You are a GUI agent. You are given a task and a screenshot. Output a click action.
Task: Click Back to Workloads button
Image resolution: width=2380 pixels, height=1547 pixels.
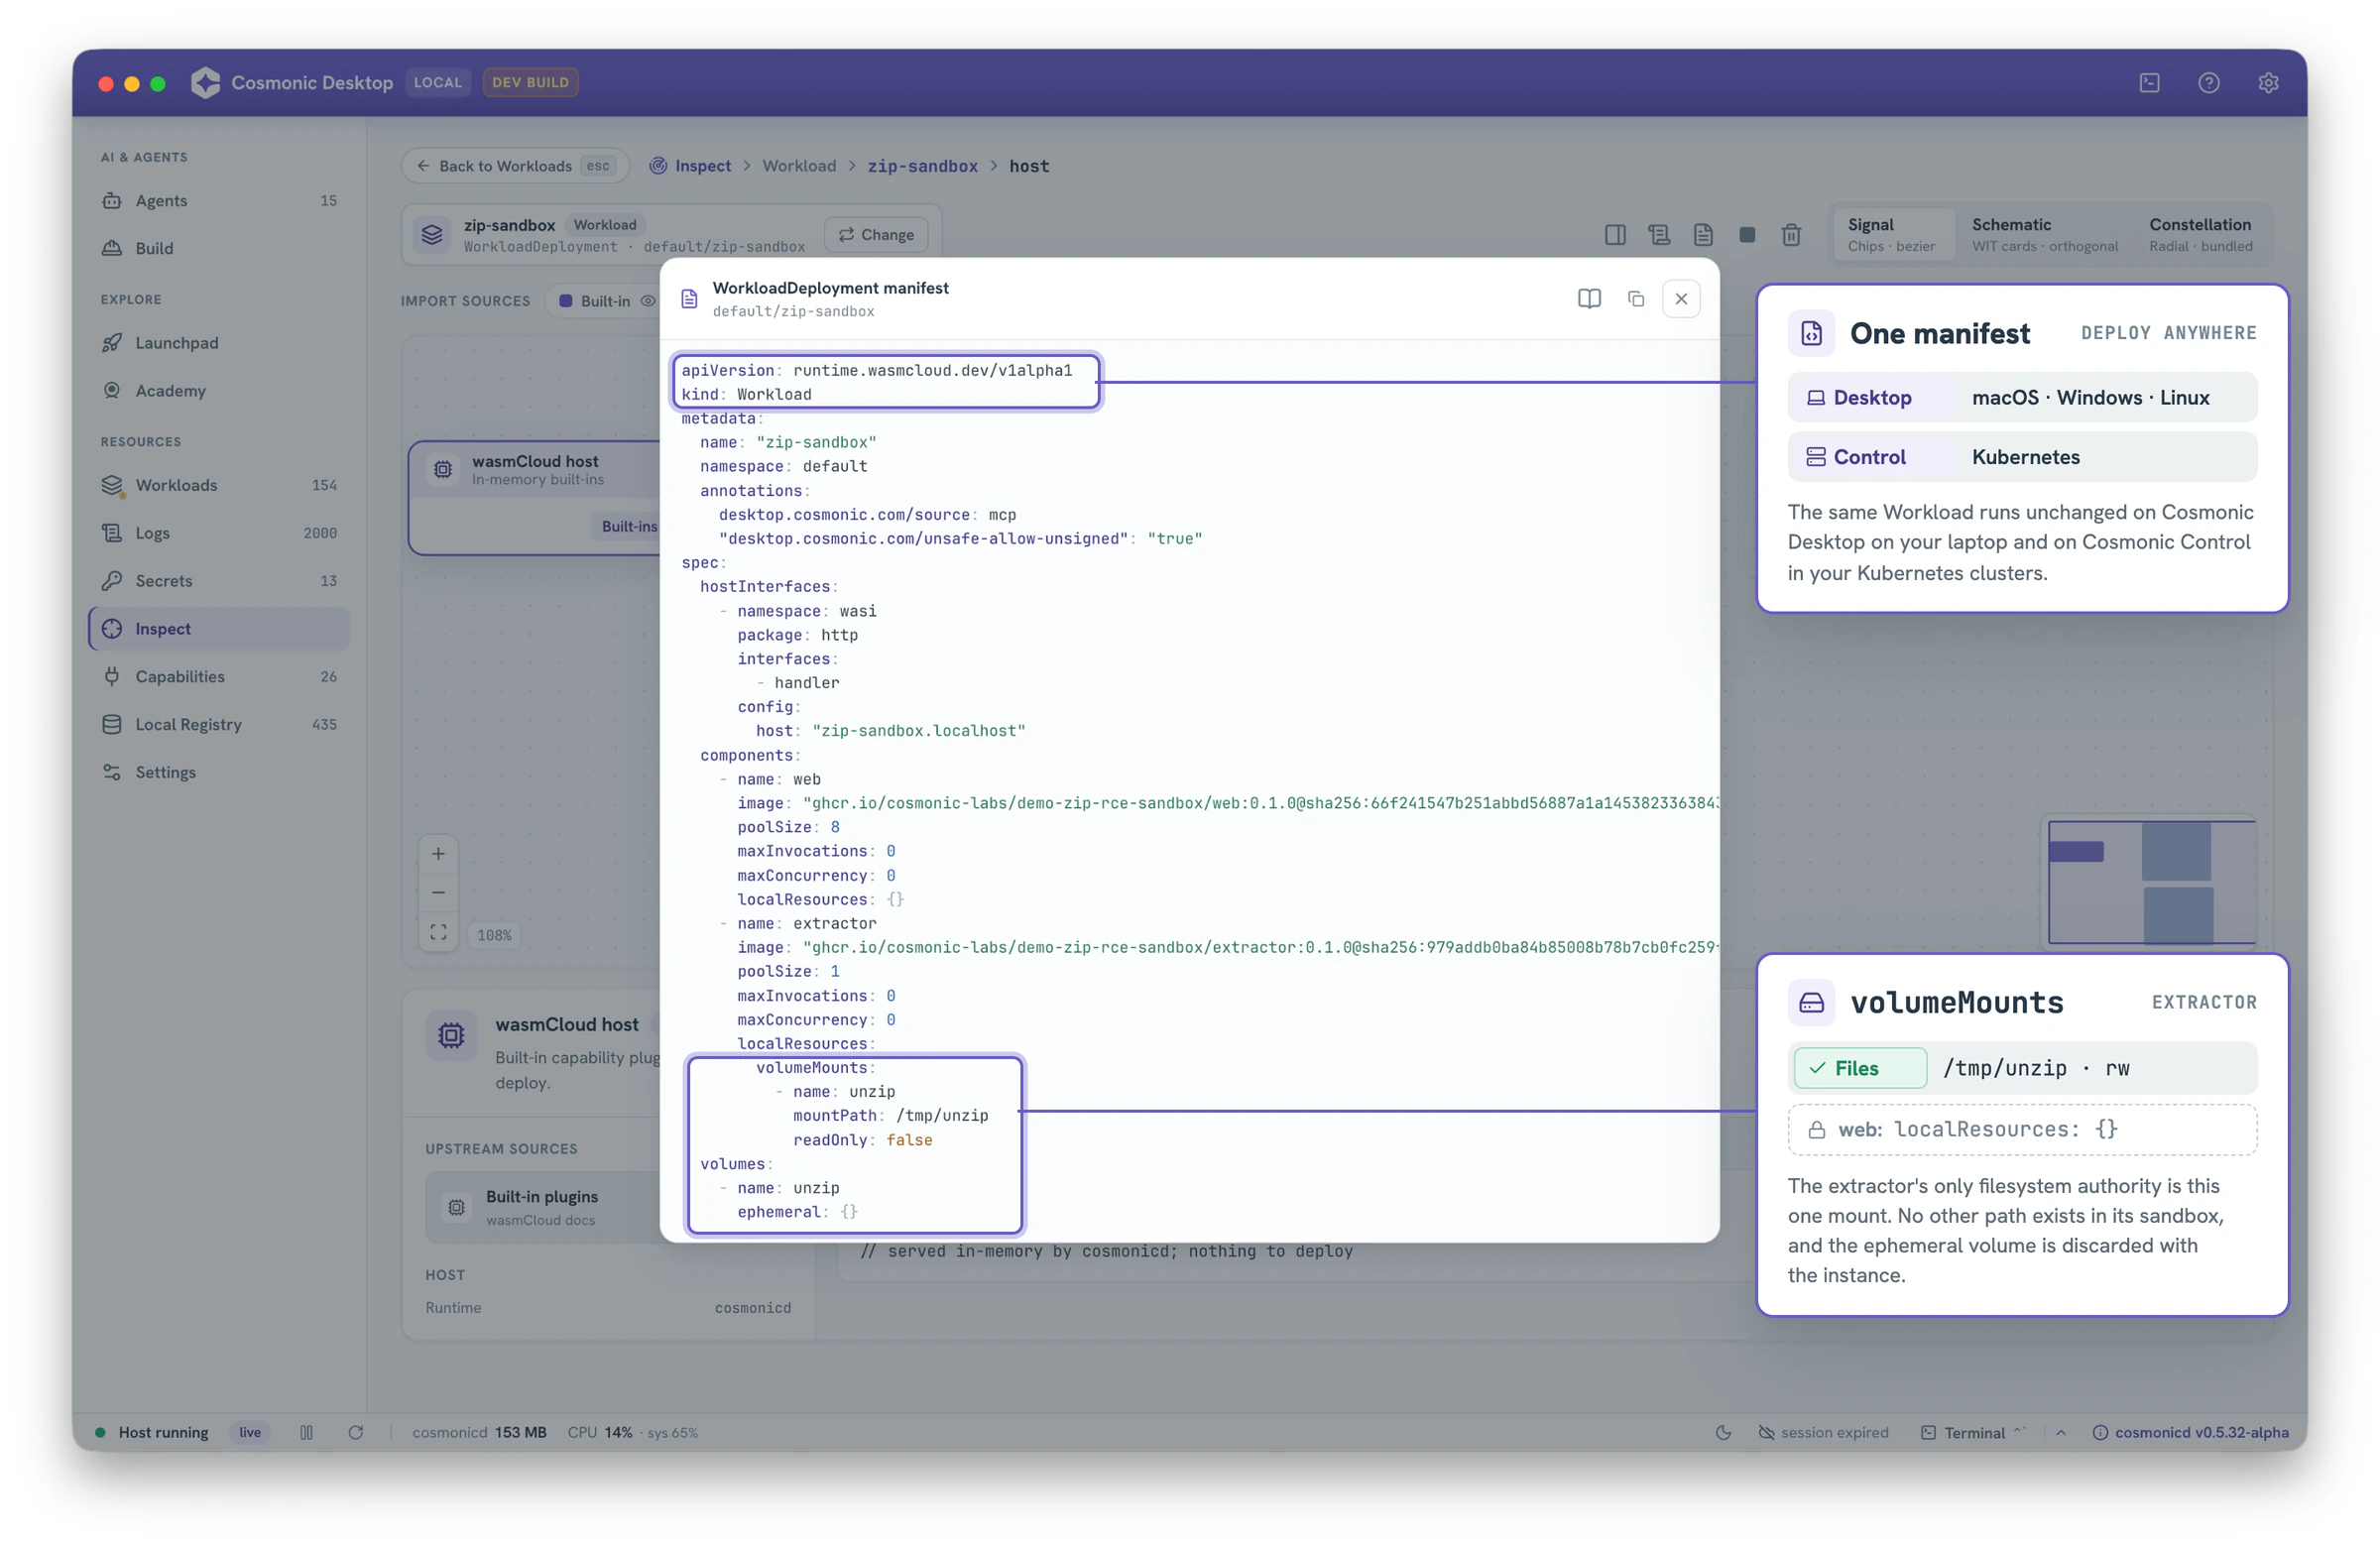coord(515,165)
